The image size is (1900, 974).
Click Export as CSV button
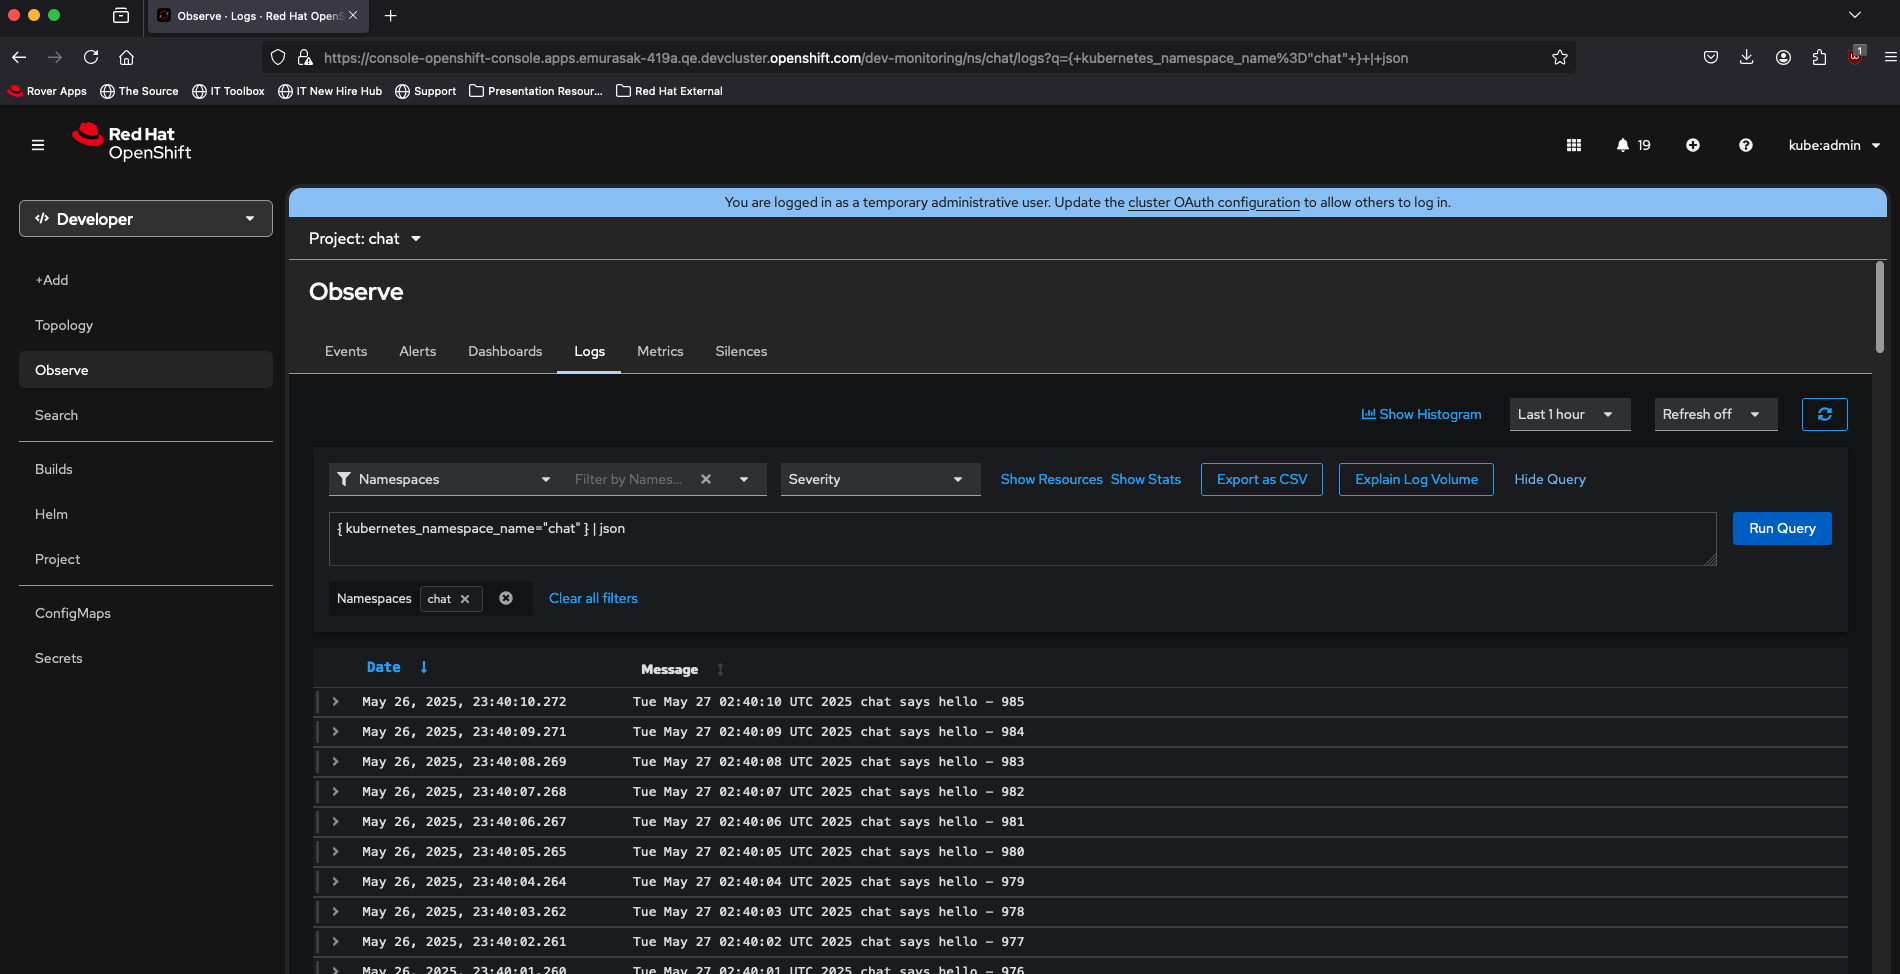(1261, 479)
